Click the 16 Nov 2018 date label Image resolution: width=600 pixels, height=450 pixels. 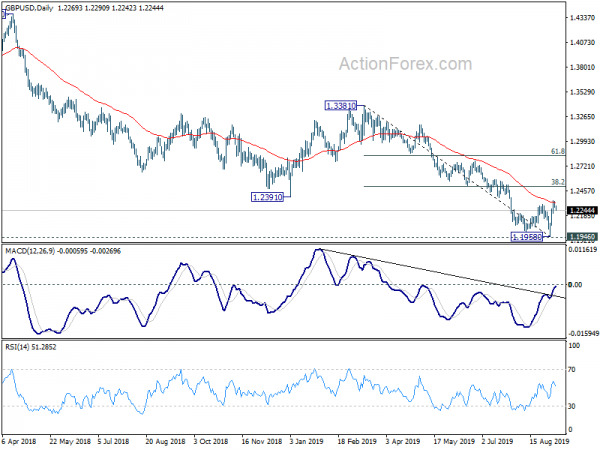pos(262,441)
